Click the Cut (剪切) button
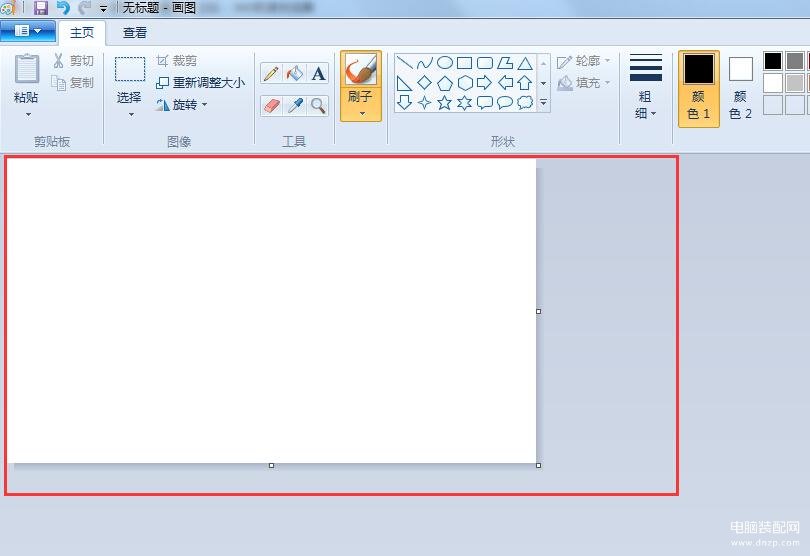The height and width of the screenshot is (556, 810). click(73, 61)
